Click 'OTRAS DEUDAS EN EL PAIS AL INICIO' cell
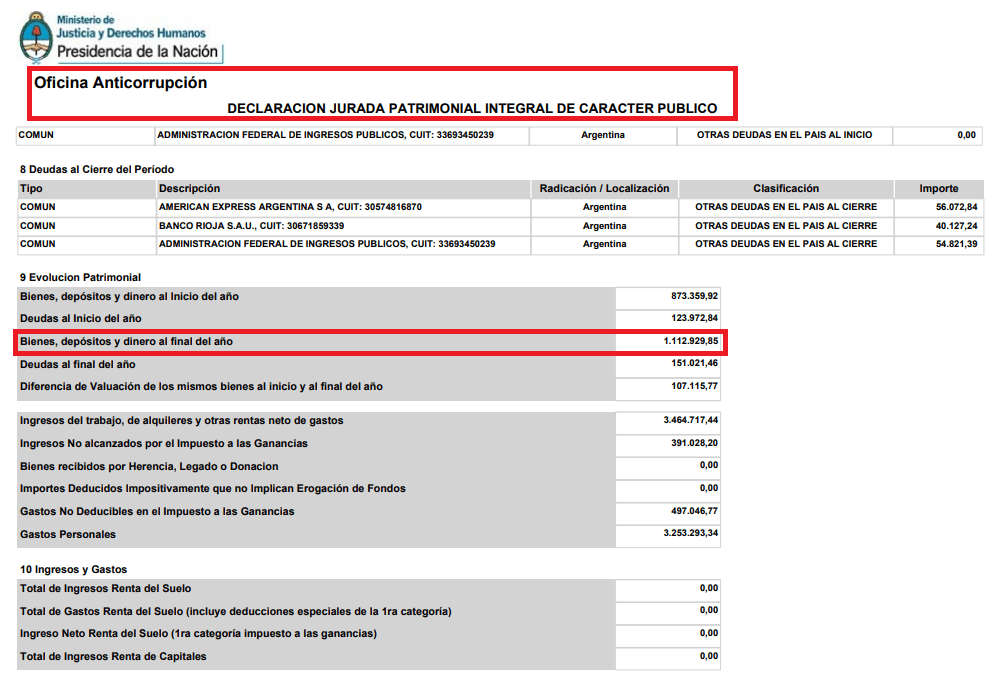Image resolution: width=1005 pixels, height=684 pixels. pyautogui.click(x=785, y=135)
